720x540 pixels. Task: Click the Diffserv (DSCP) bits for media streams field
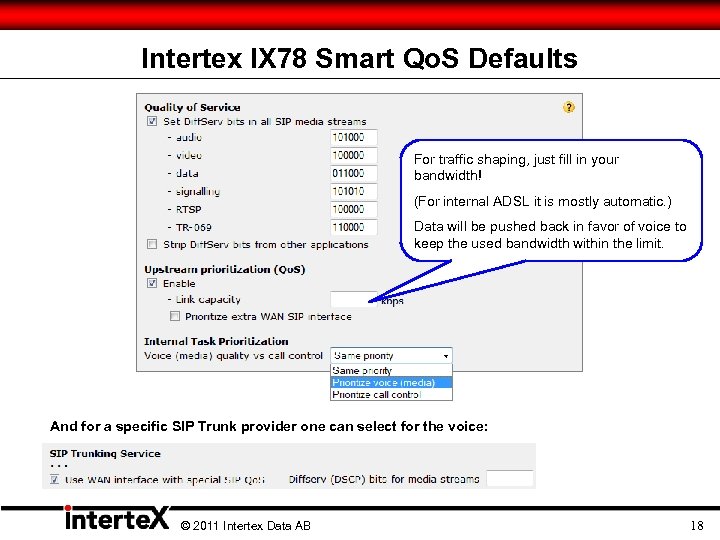tap(510, 478)
